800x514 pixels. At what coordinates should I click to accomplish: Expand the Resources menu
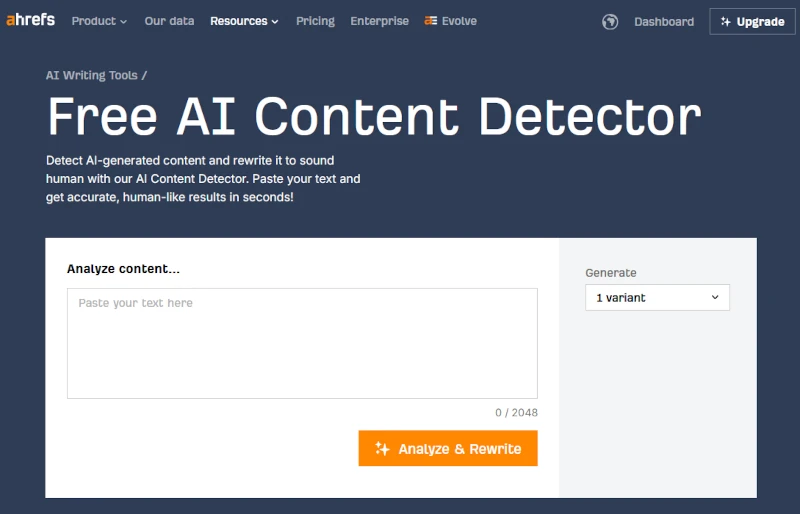[244, 21]
